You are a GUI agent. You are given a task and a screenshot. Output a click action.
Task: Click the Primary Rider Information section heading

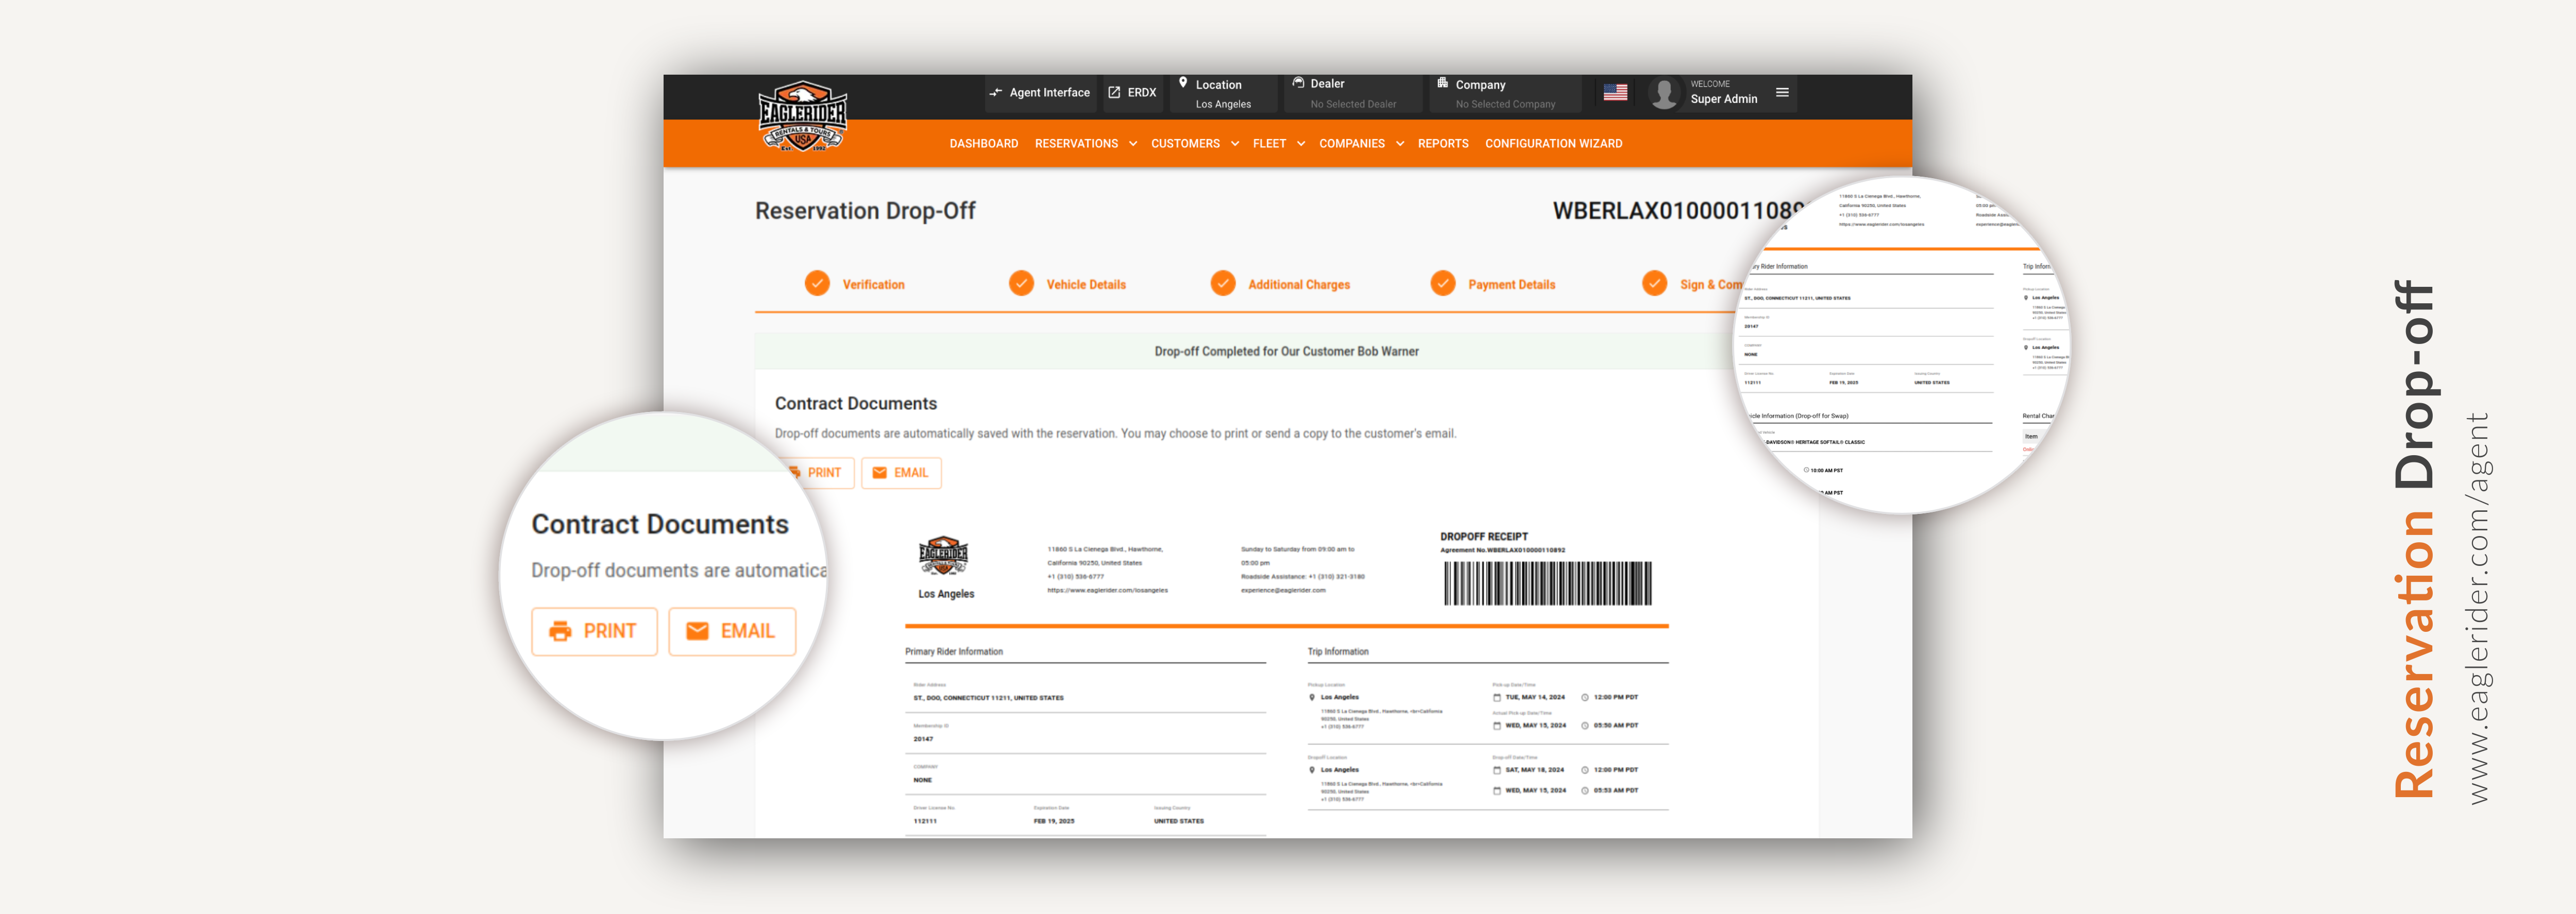(954, 651)
